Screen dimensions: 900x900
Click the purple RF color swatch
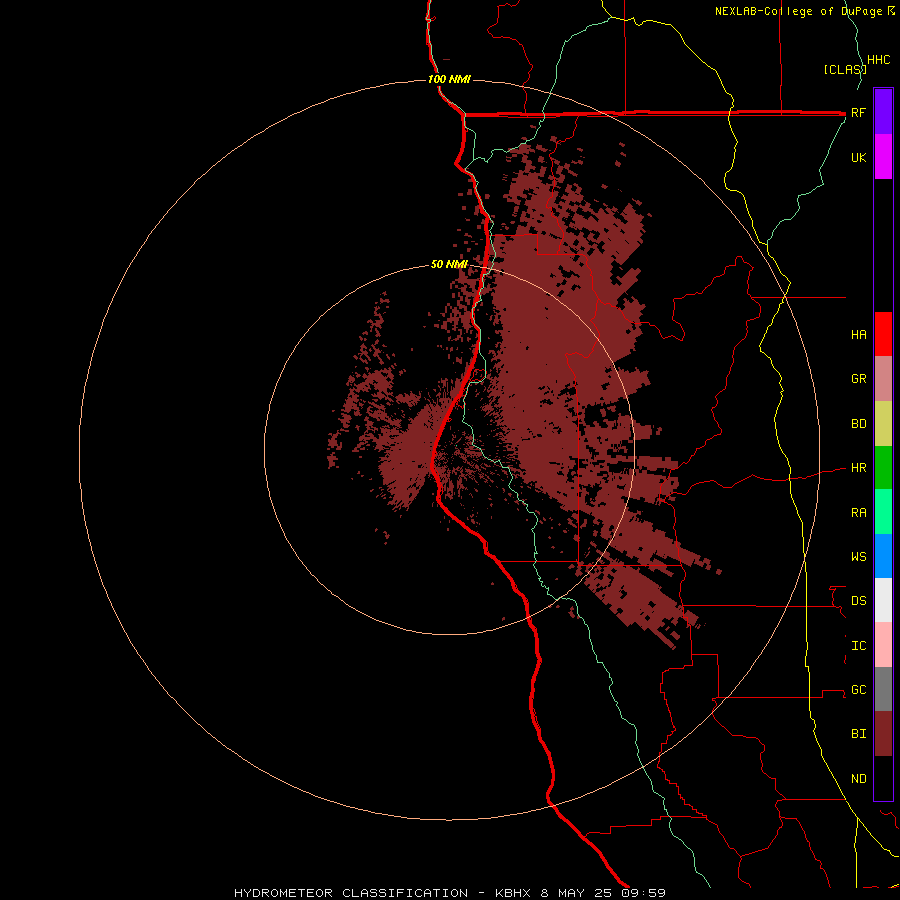pyautogui.click(x=883, y=112)
